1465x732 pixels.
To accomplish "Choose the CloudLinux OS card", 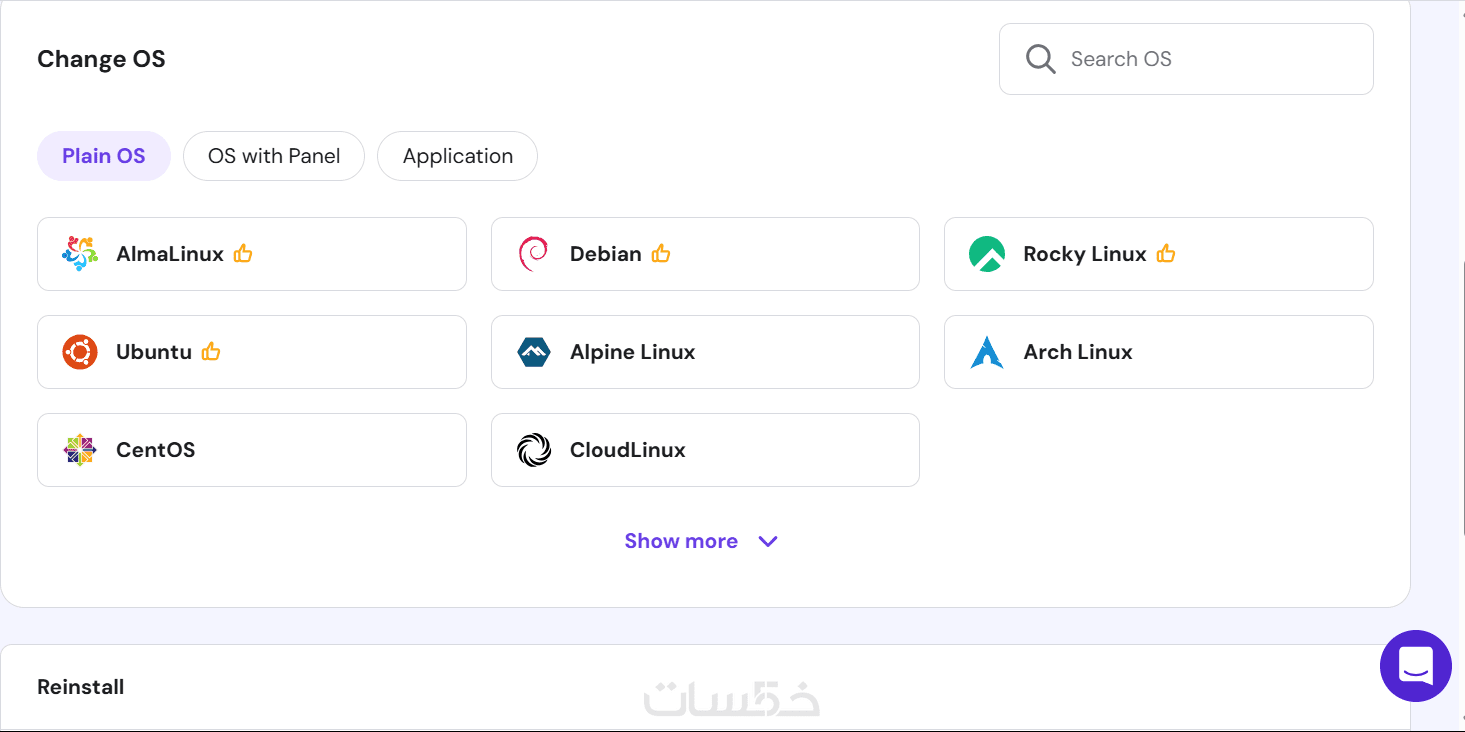I will click(705, 450).
